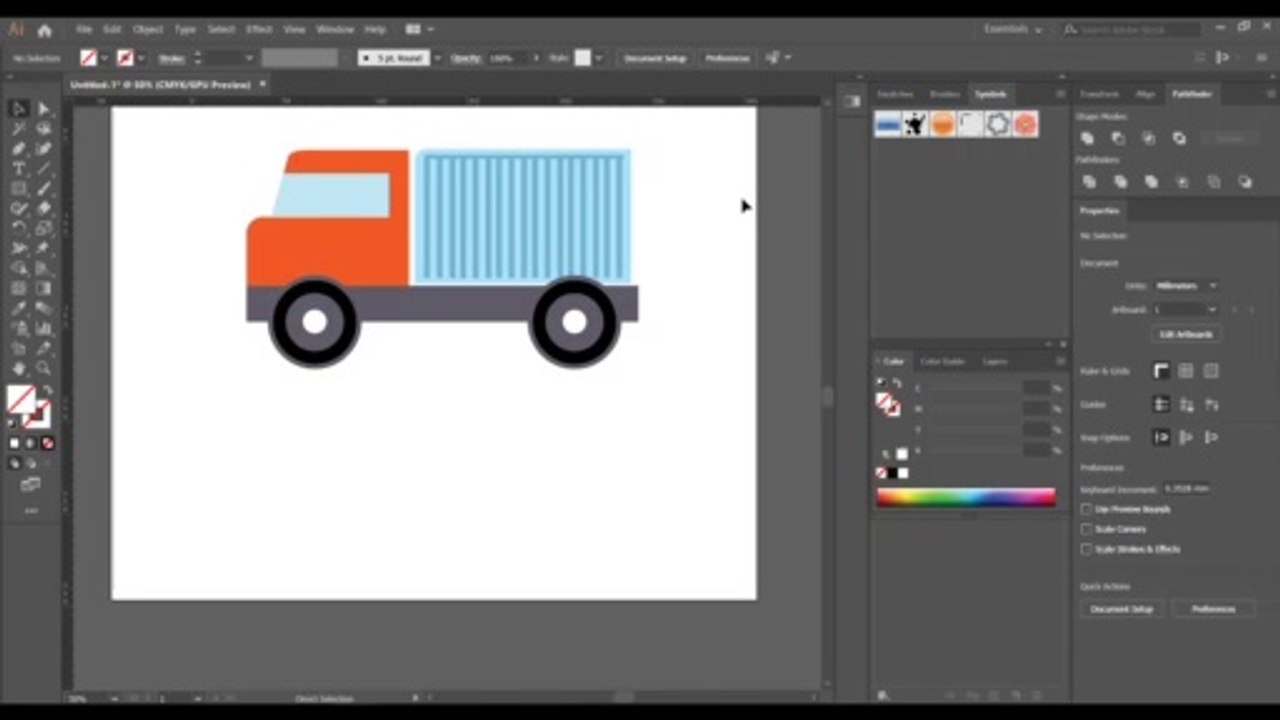Click Unite shape mode in Pathfinder

1088,138
